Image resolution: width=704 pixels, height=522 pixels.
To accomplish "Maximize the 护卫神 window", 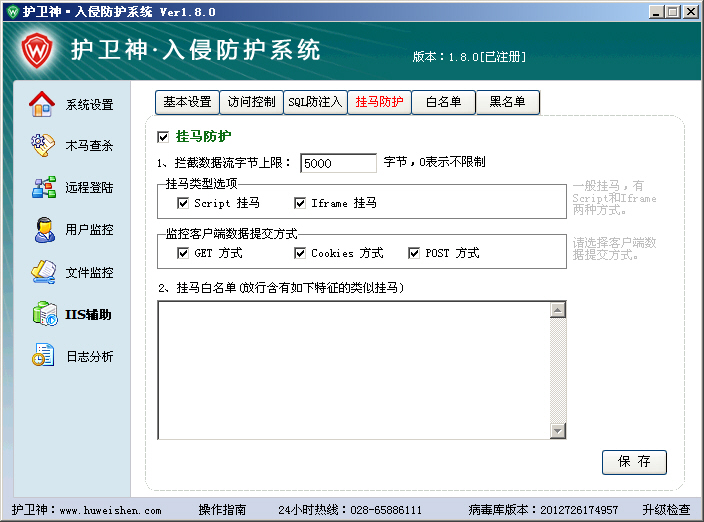I will coord(672,12).
